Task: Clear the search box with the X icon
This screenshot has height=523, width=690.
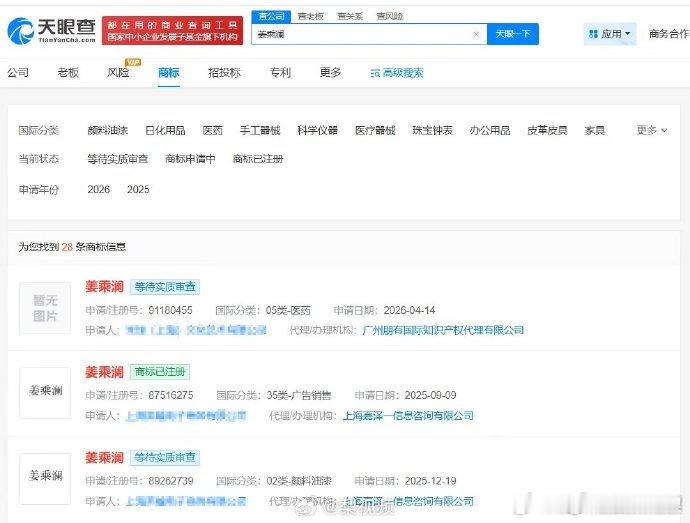Action: tap(476, 34)
